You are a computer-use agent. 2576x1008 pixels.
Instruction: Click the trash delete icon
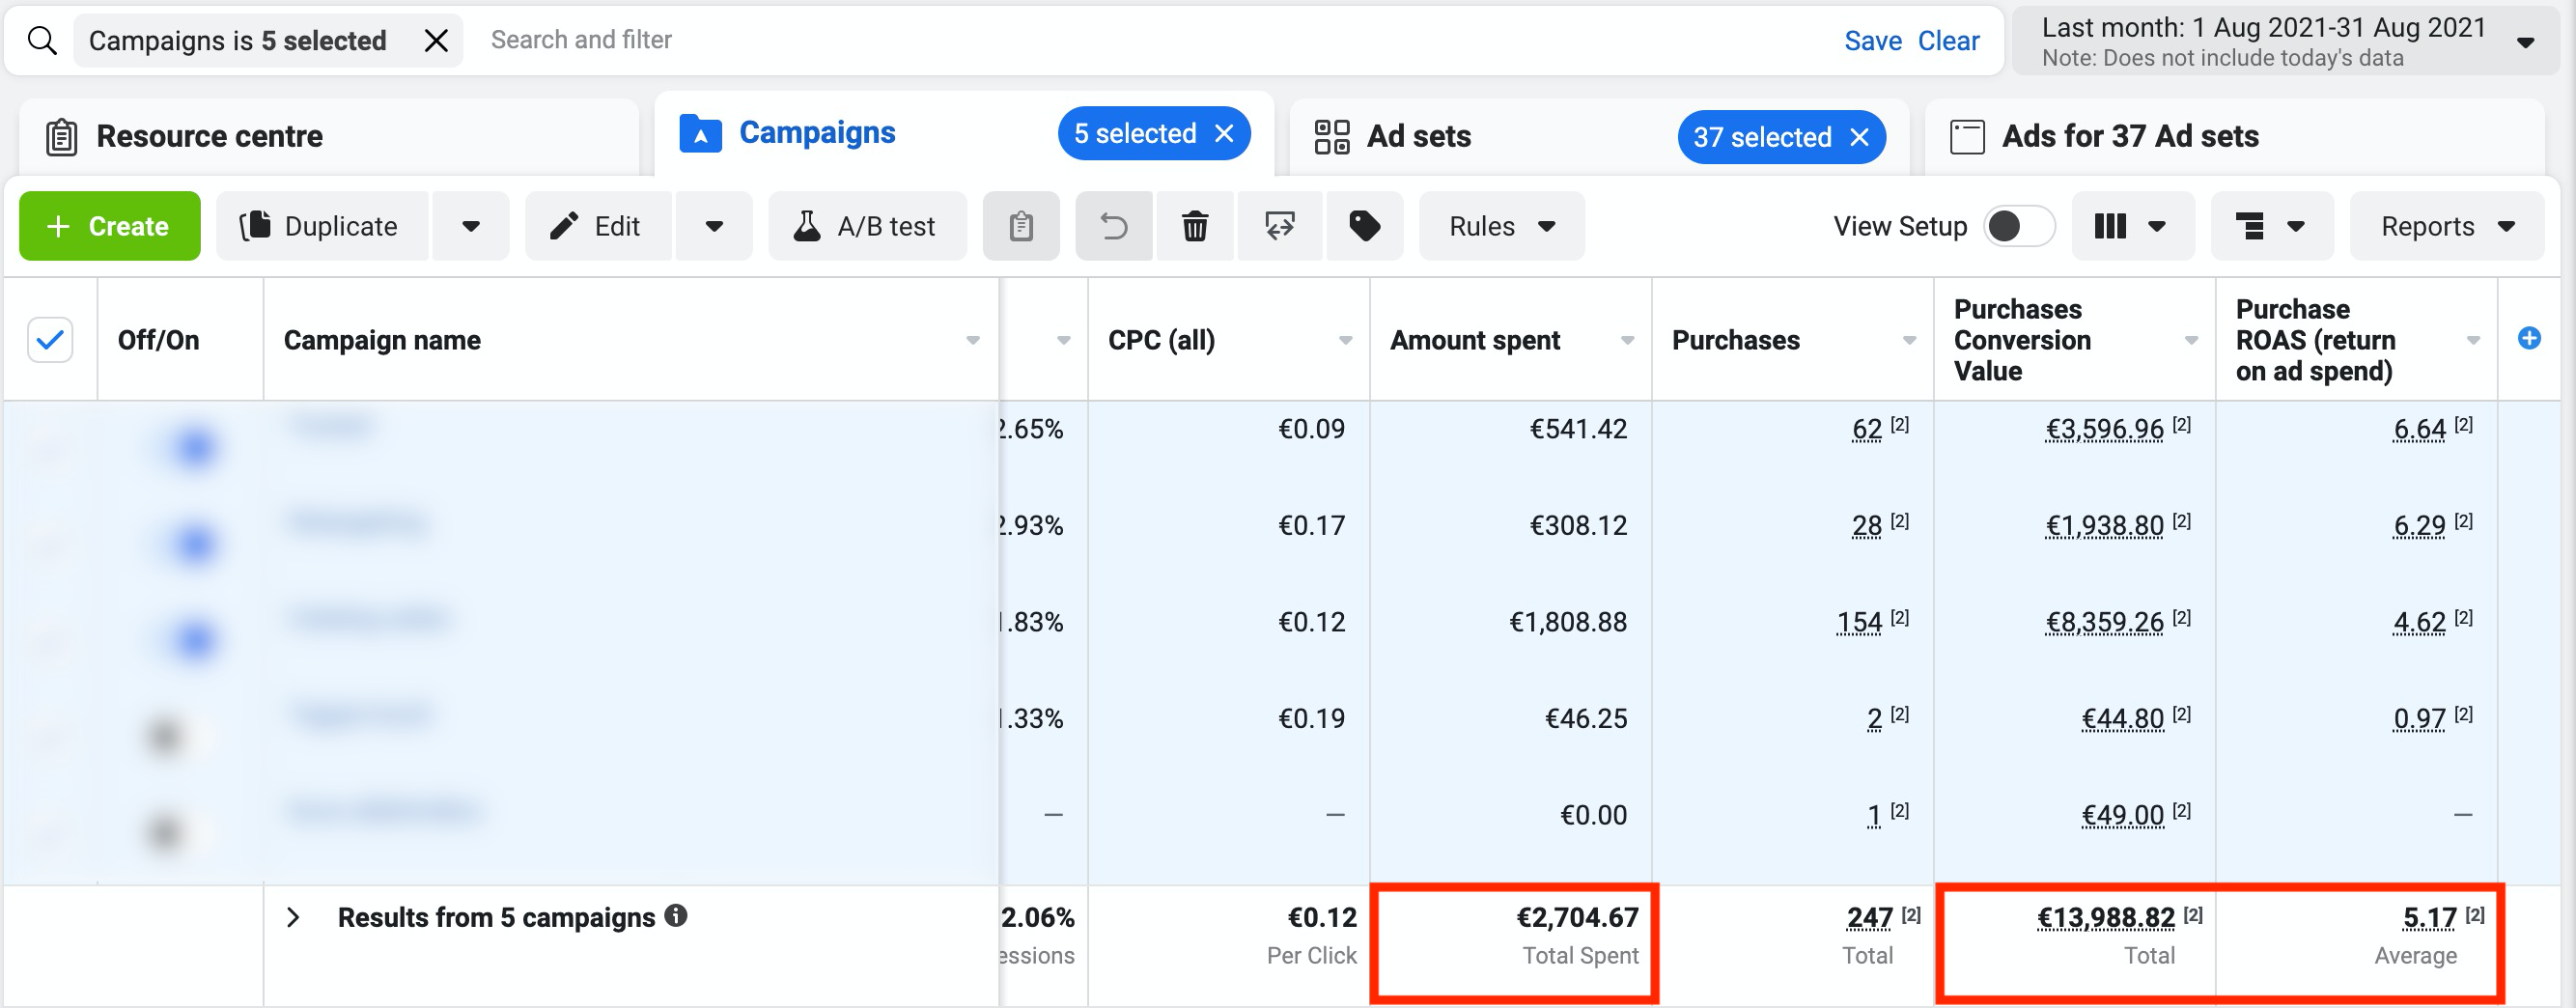(x=1194, y=226)
